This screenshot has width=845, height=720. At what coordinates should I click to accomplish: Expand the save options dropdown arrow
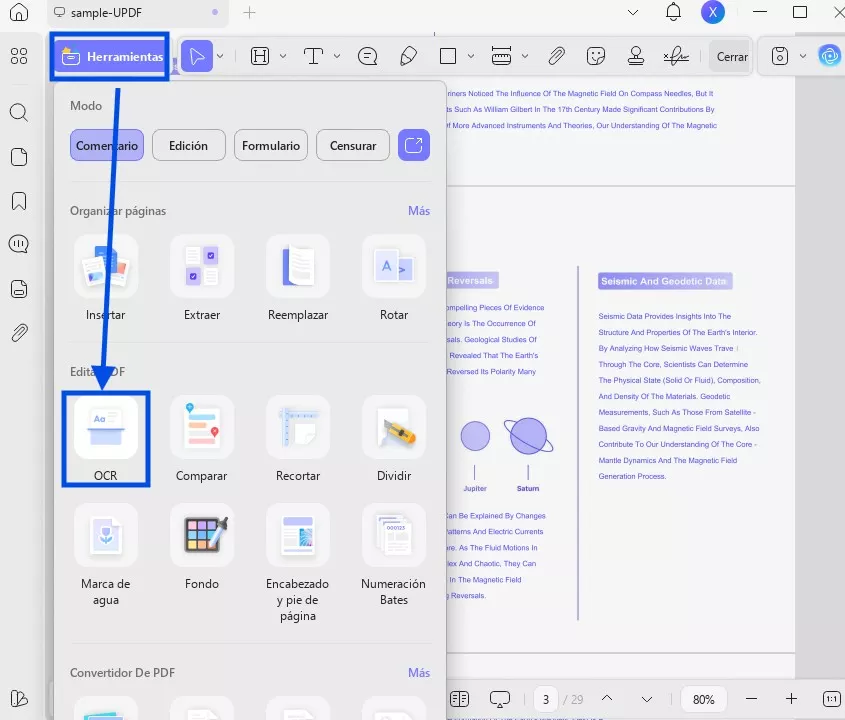pyautogui.click(x=803, y=56)
